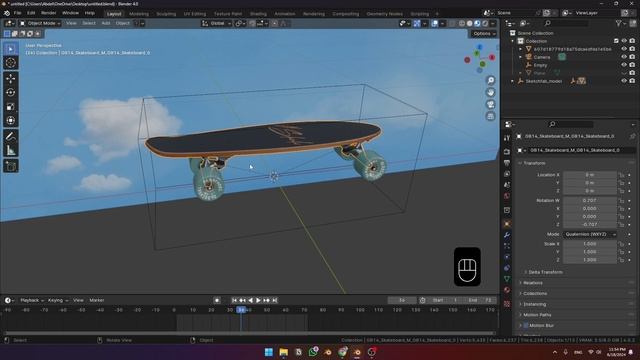Open the File menu
640x360 pixels.
click(x=18, y=13)
